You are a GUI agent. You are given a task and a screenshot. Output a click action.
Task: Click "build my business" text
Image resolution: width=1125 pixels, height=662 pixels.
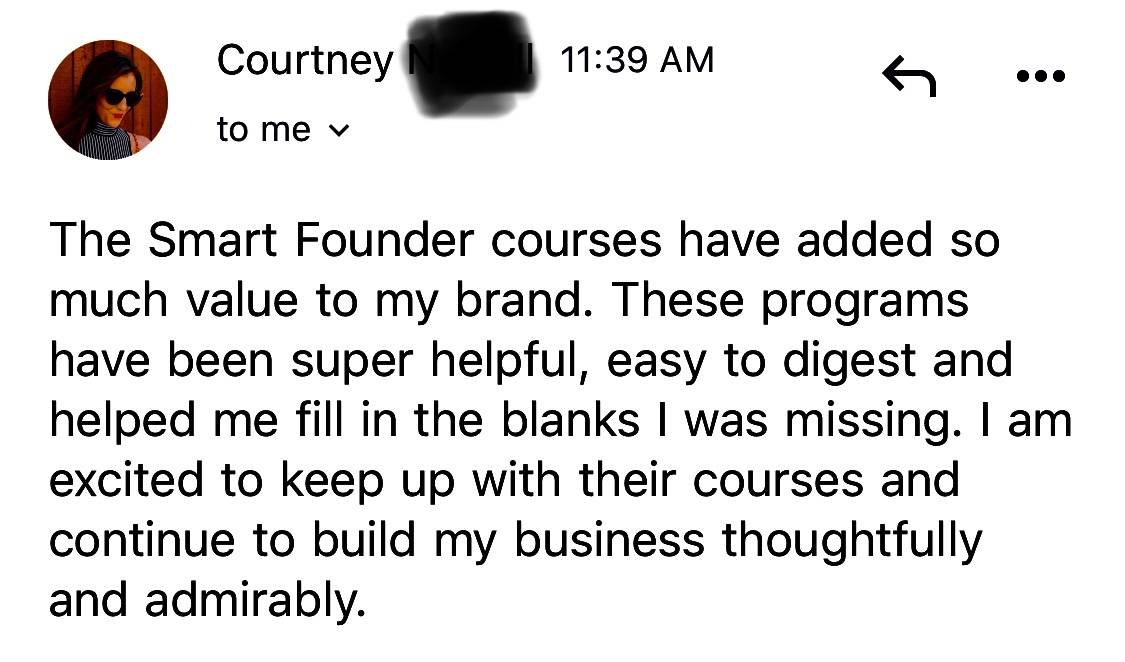click(508, 542)
